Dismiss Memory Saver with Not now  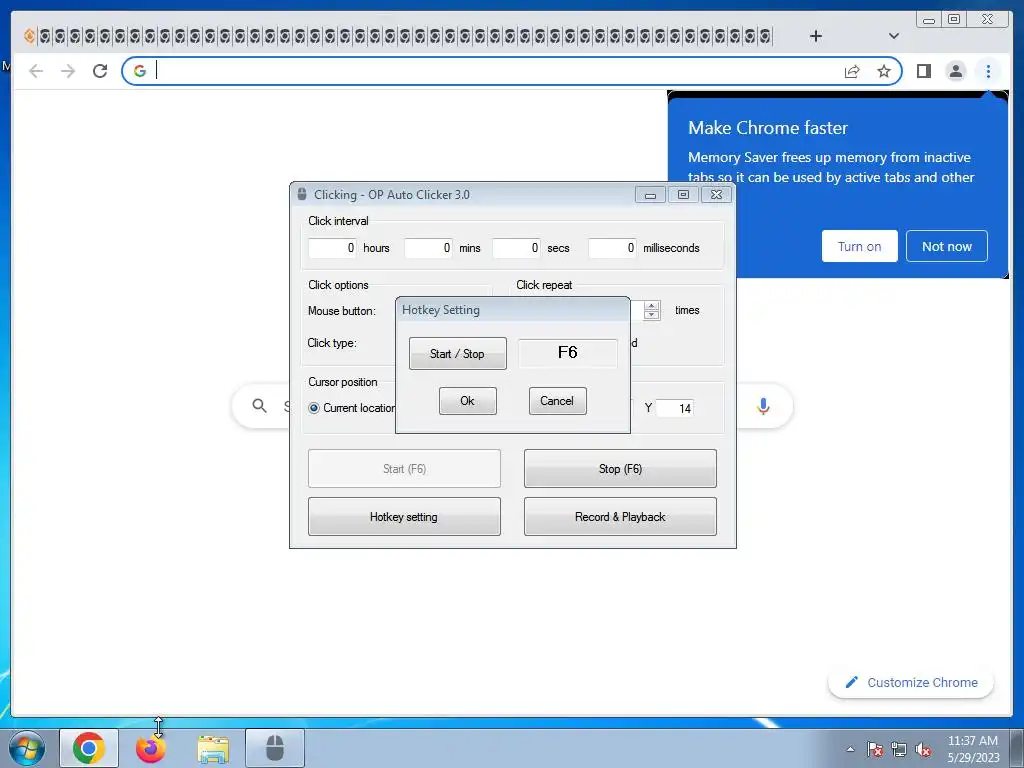point(946,246)
